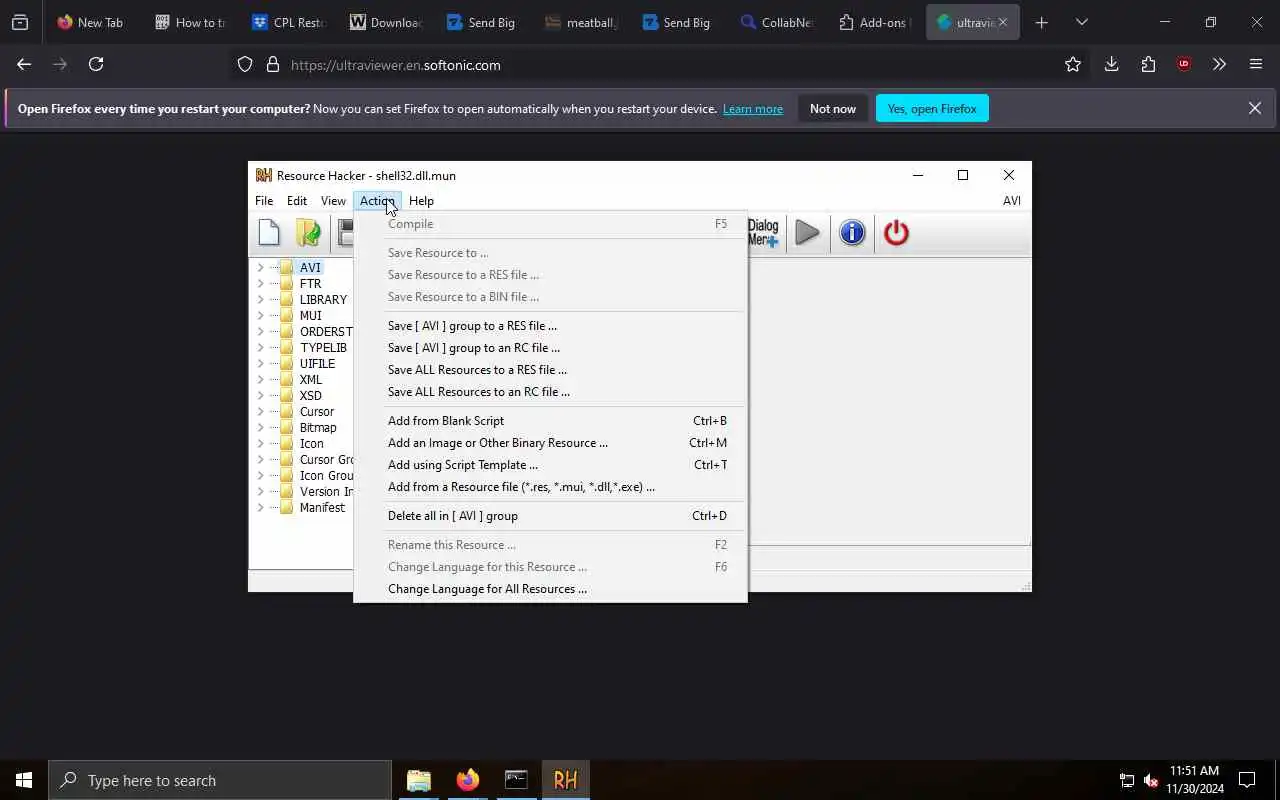The image size is (1280, 800).
Task: Close the Action menu via its title
Action: (x=377, y=201)
